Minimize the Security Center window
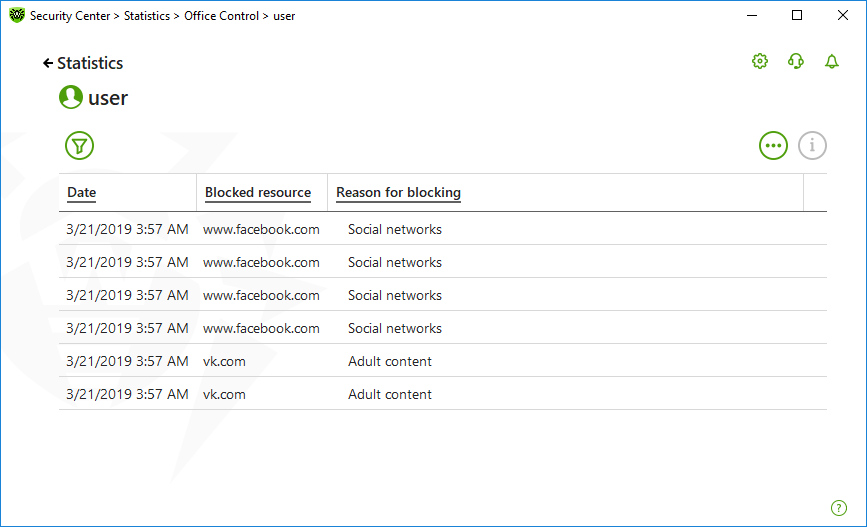Image resolution: width=867 pixels, height=527 pixels. (x=751, y=15)
